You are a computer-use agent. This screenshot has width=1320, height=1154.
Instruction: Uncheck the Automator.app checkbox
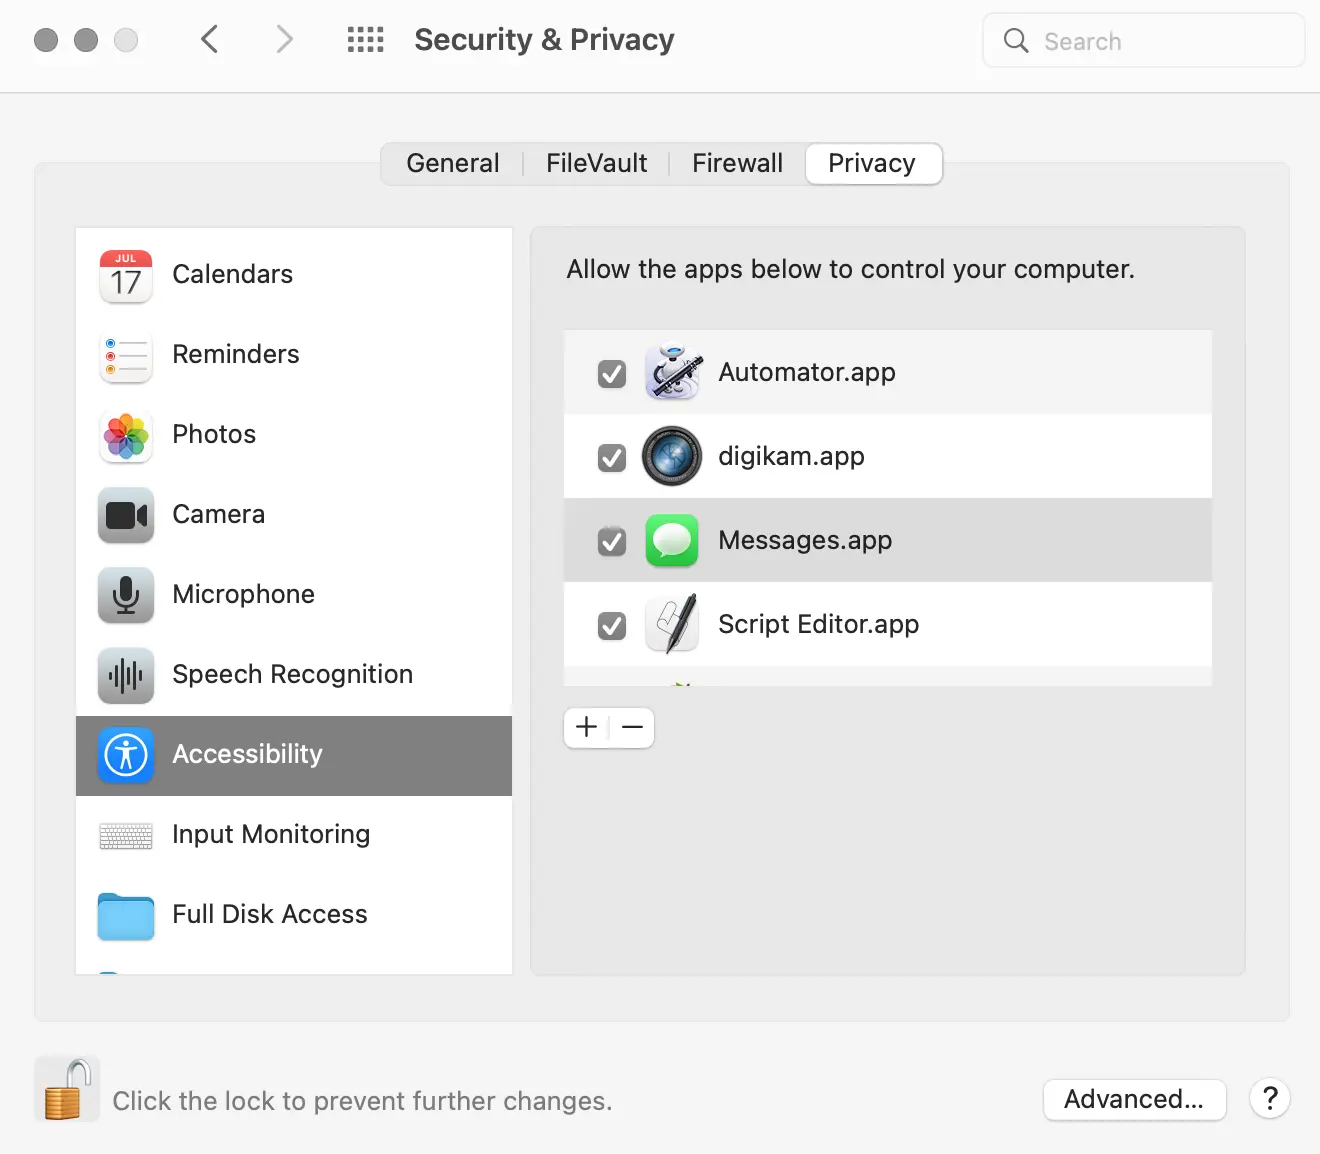coord(612,374)
